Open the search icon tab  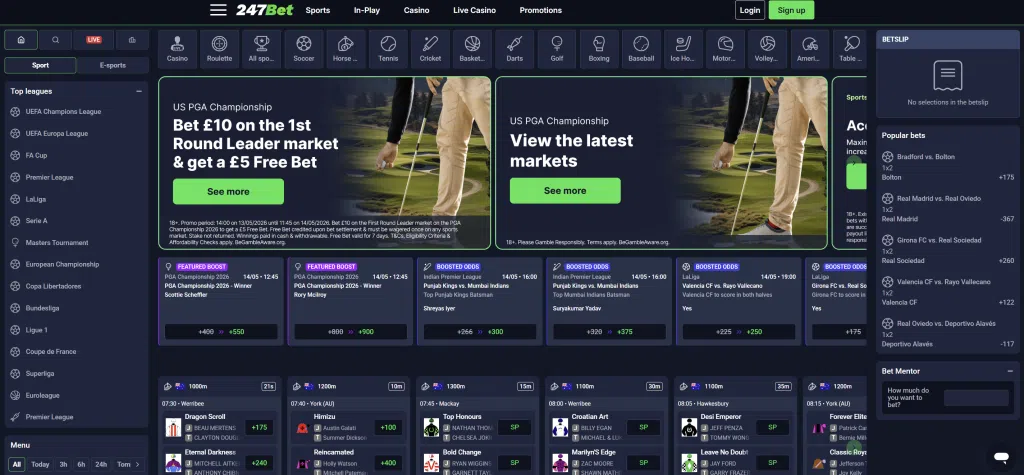(56, 40)
